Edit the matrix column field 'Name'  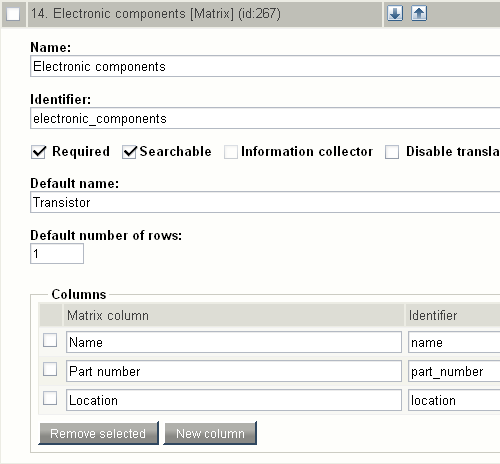pos(234,342)
